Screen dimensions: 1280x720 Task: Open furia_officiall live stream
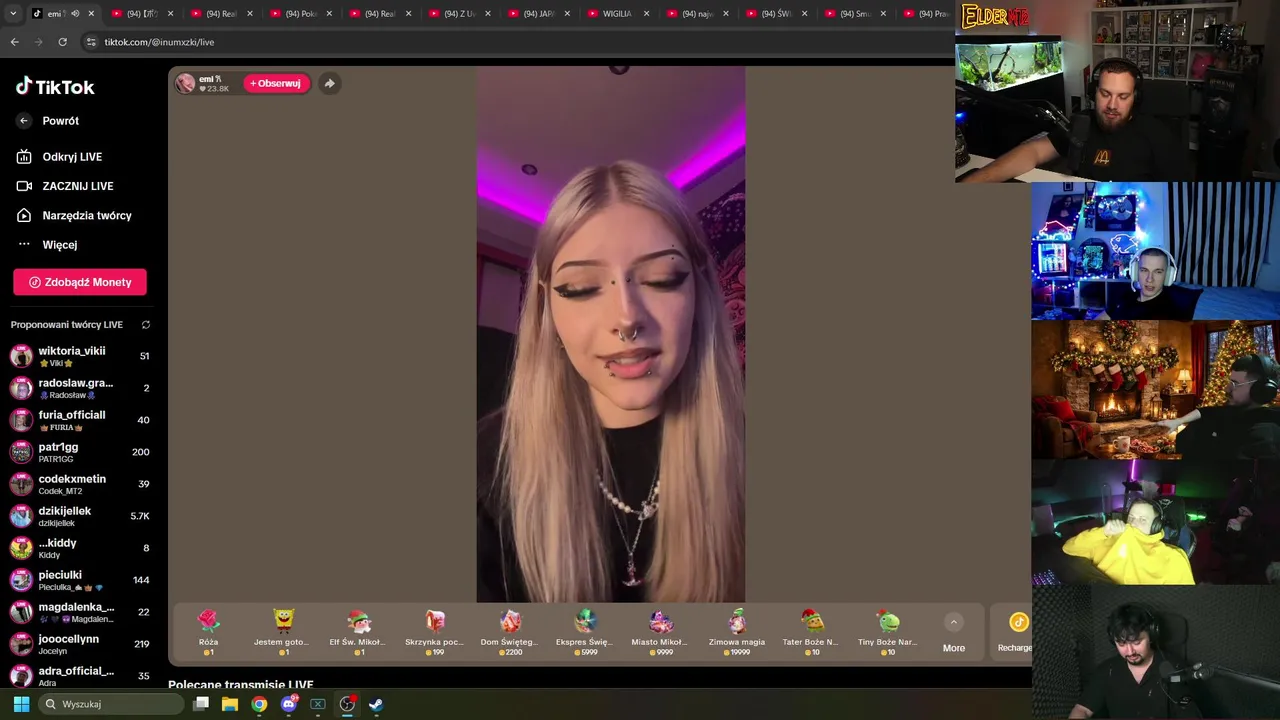[x=80, y=420]
